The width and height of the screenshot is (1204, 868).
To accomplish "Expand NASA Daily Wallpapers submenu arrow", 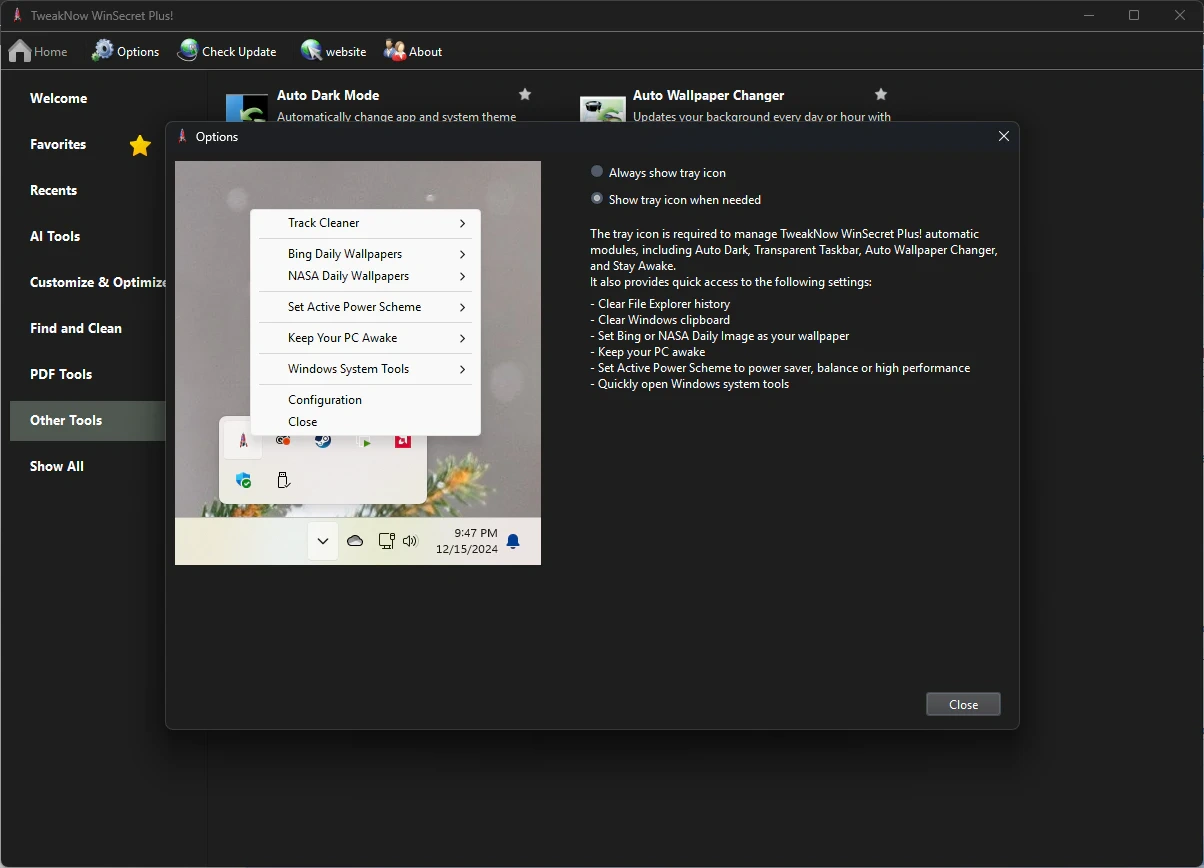I will point(463,276).
